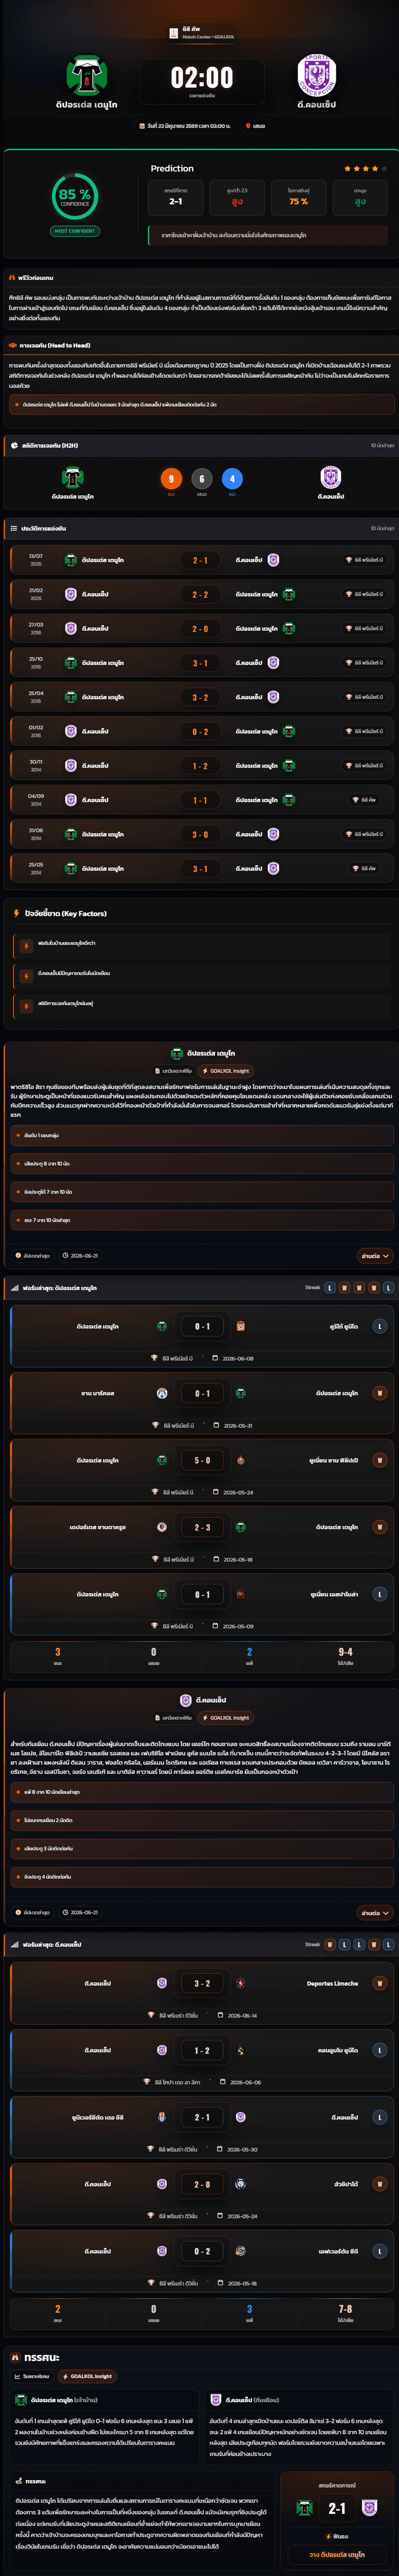This screenshot has width=399, height=2576.
Task: Open the first collapsed Key Factors item
Action: point(199,943)
